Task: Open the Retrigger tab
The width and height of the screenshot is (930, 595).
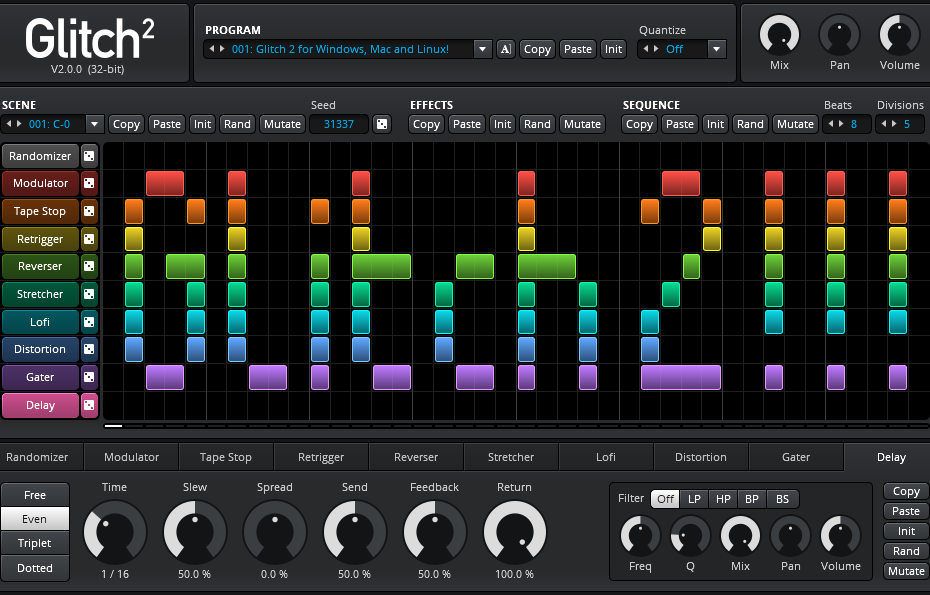Action: click(x=321, y=457)
